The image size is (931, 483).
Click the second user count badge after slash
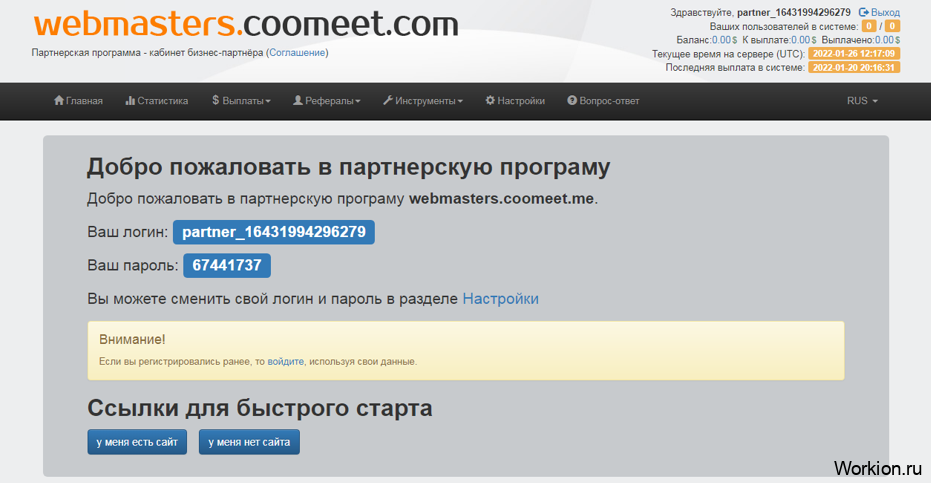(892, 26)
